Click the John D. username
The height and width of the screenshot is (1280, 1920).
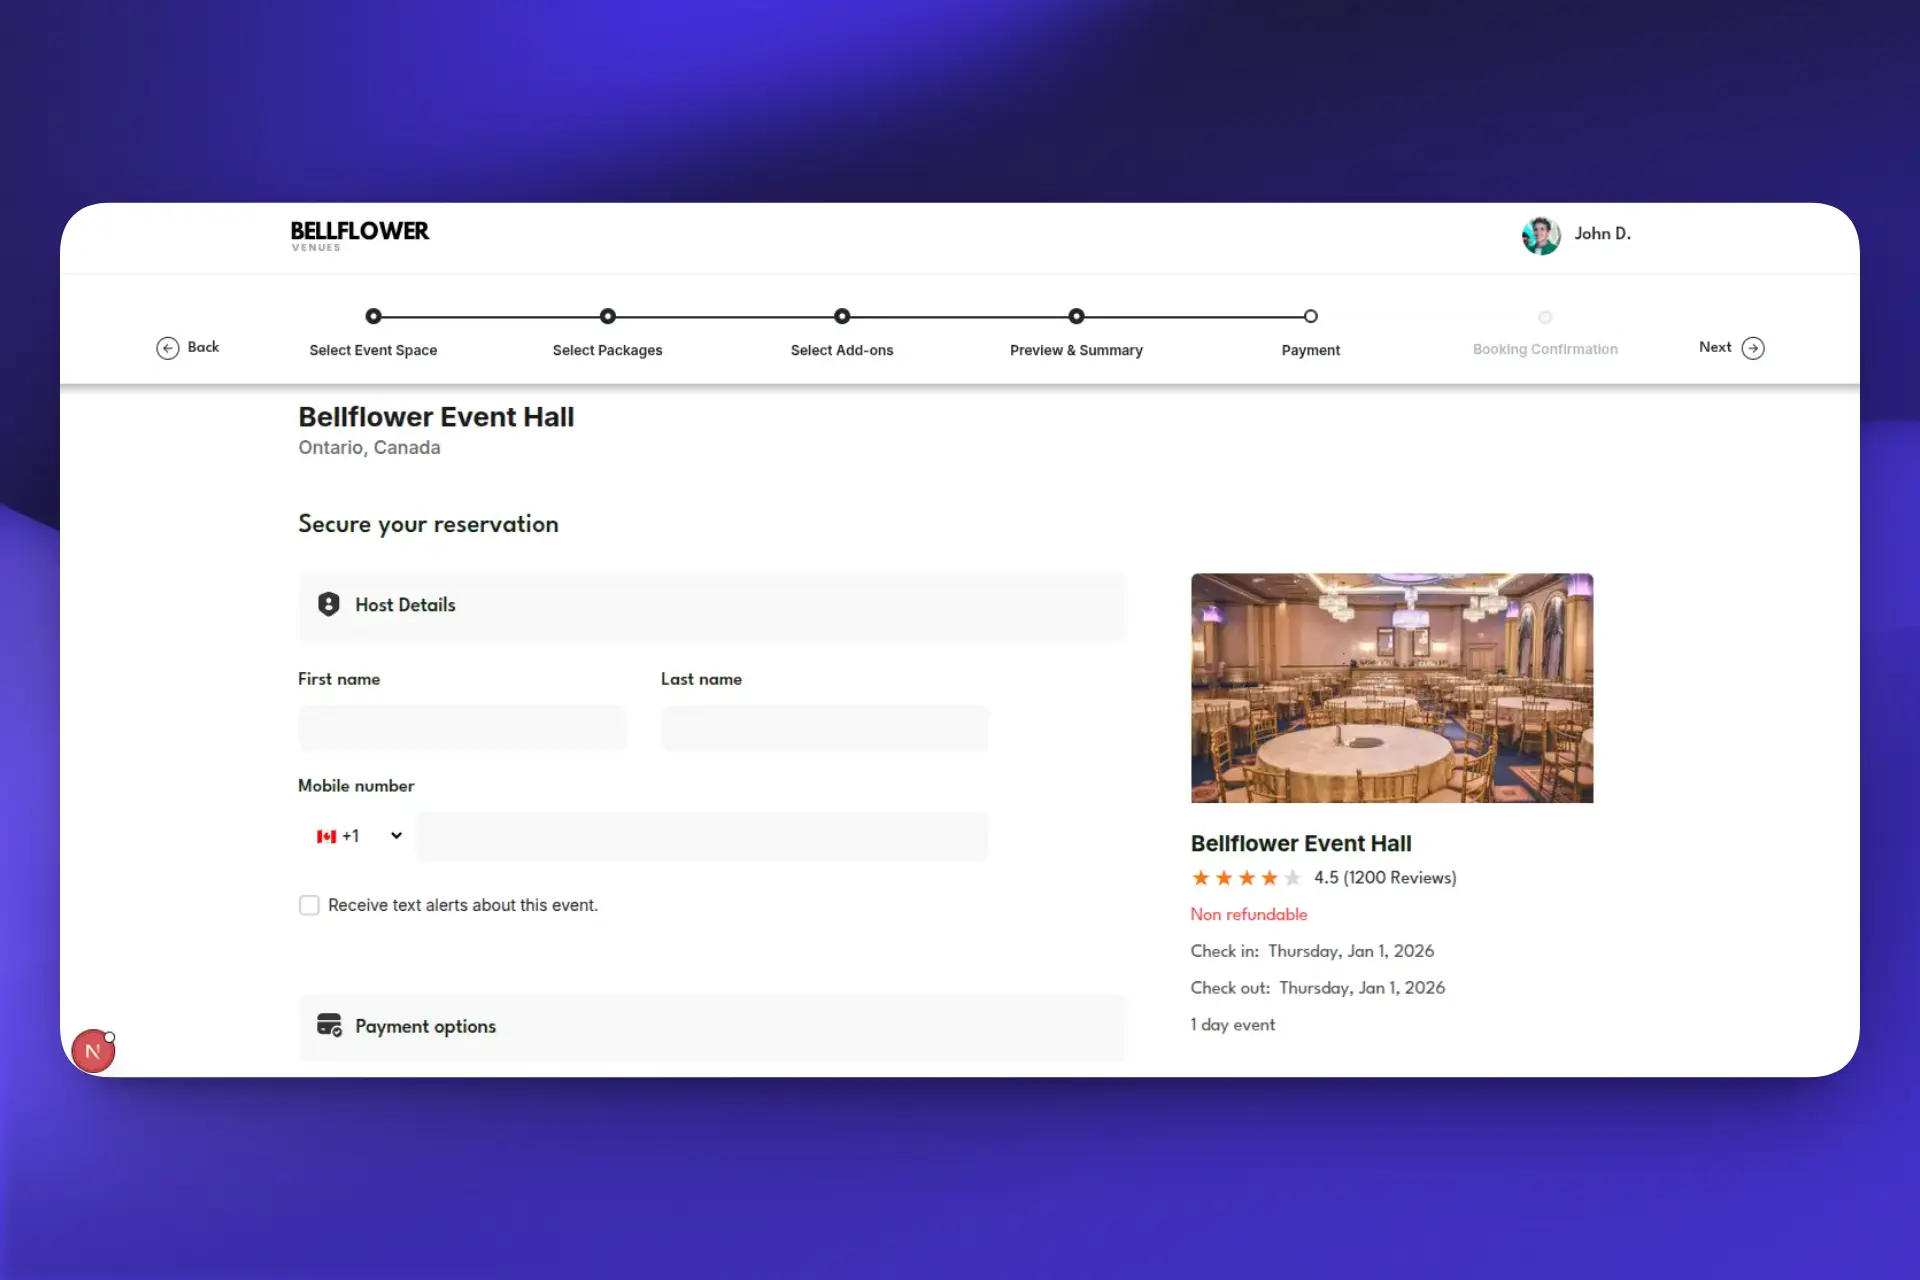pos(1602,234)
